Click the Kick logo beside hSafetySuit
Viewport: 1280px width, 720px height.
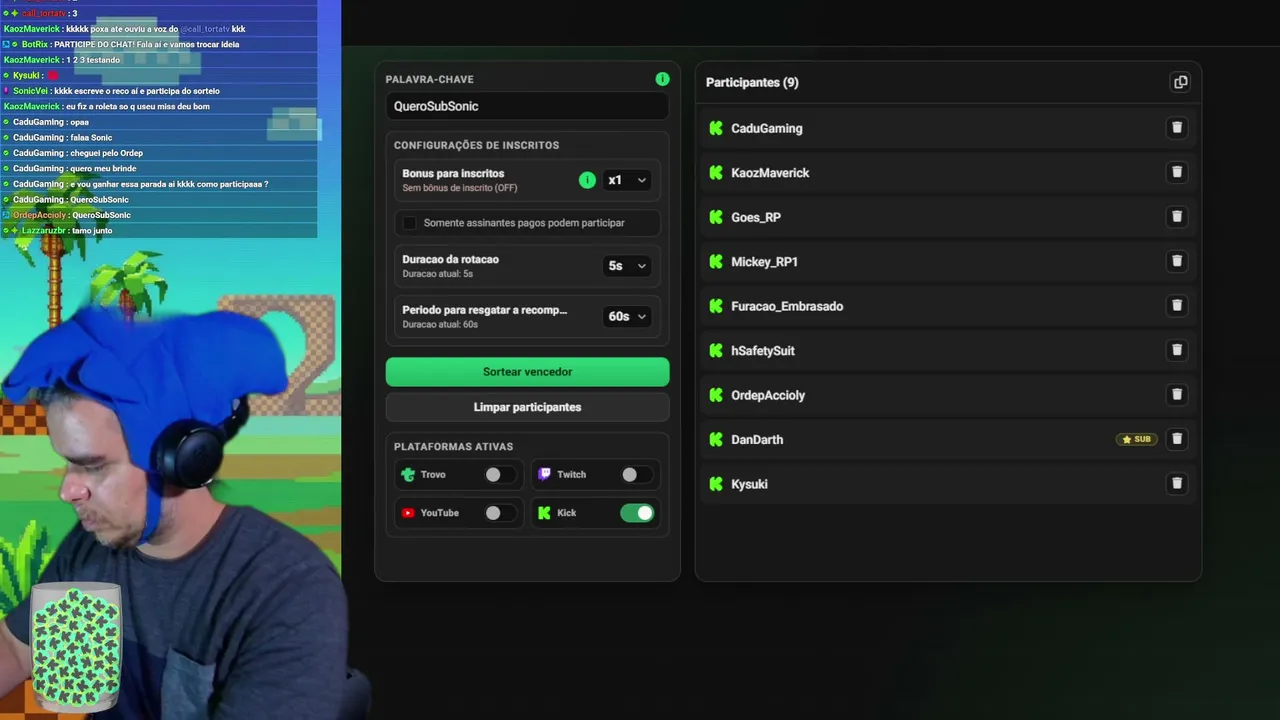coord(716,351)
